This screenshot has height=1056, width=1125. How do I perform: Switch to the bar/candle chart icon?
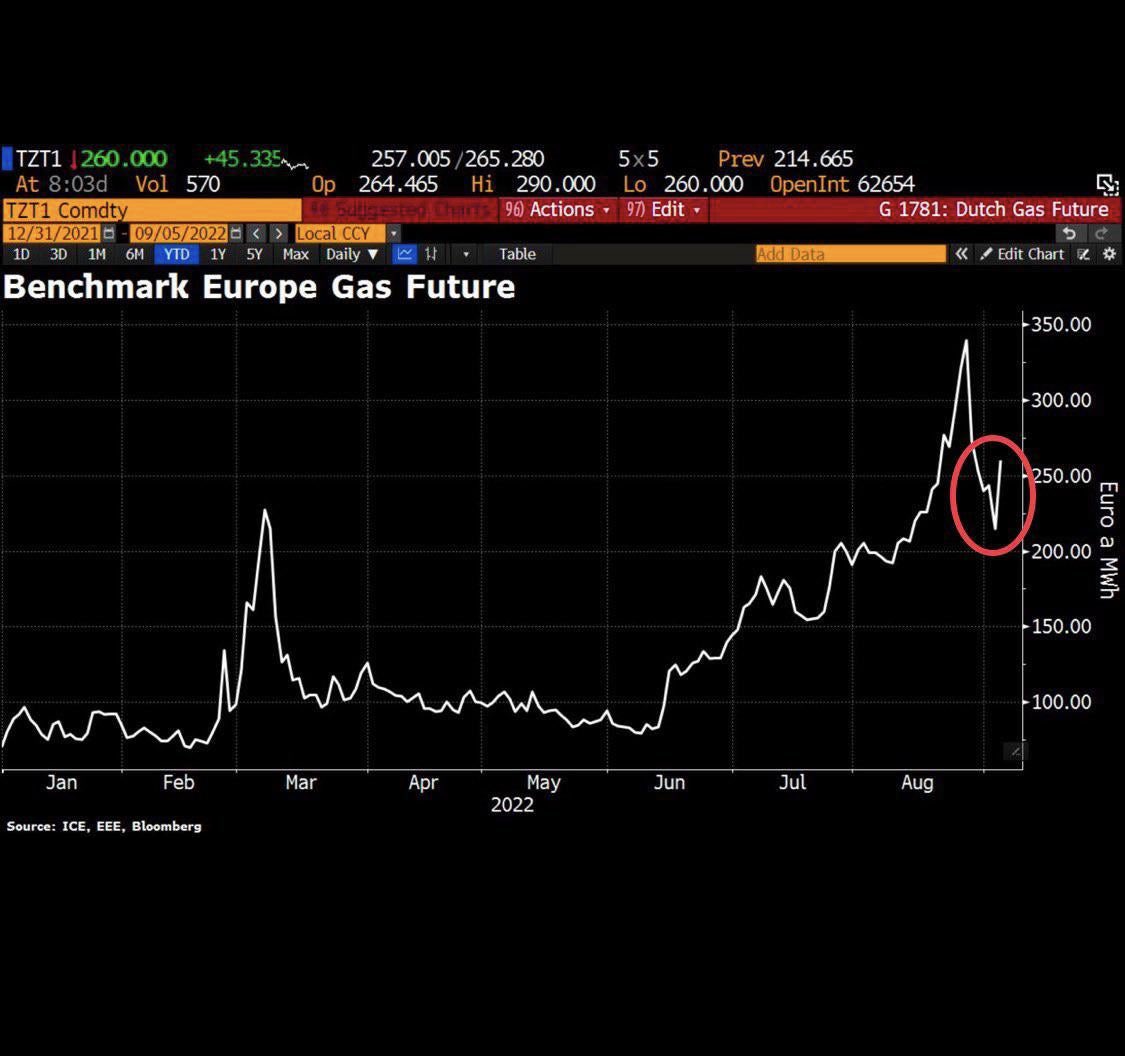[431, 254]
